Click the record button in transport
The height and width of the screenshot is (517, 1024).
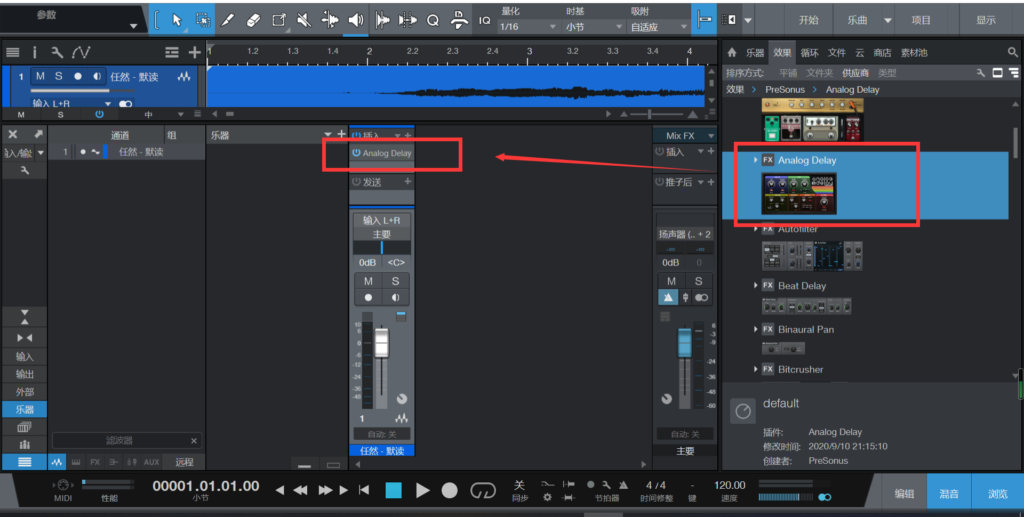[449, 490]
